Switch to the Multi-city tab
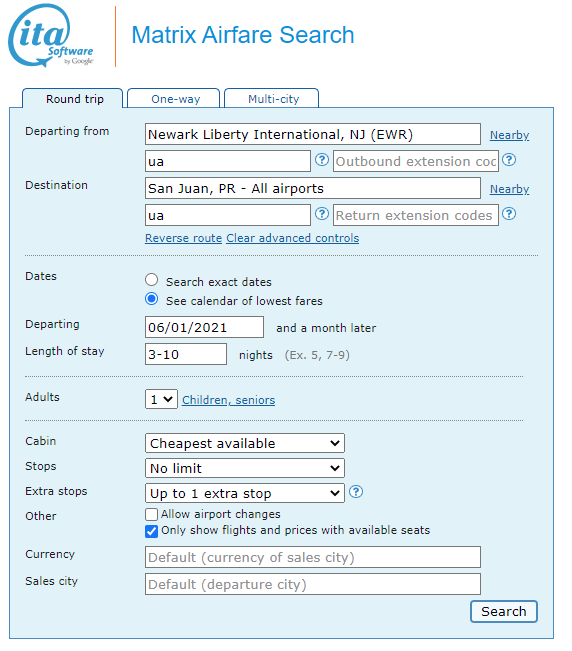Viewport: 572px width, 651px height. click(x=272, y=99)
